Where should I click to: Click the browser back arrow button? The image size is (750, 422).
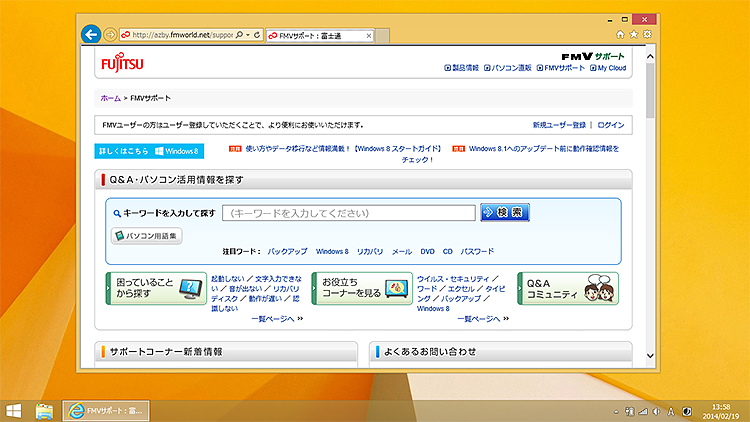[90, 34]
